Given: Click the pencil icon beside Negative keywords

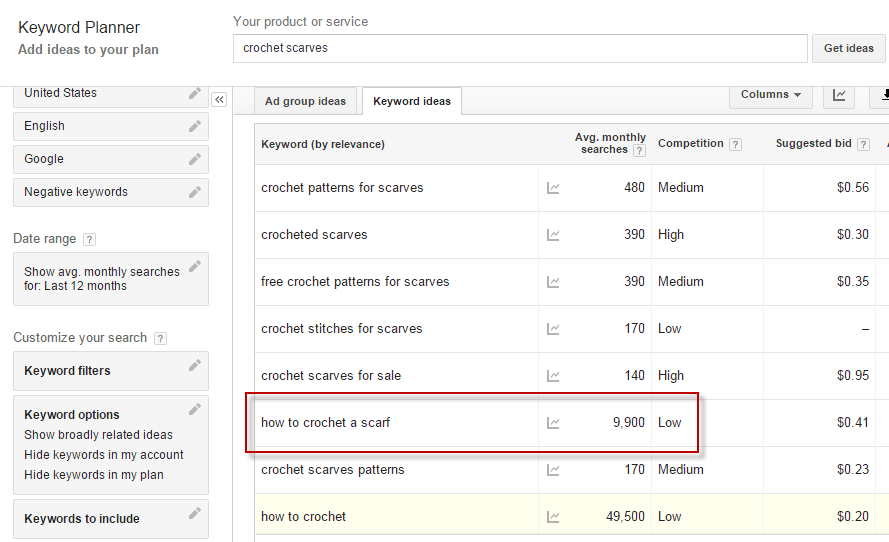Looking at the screenshot, I should [195, 191].
